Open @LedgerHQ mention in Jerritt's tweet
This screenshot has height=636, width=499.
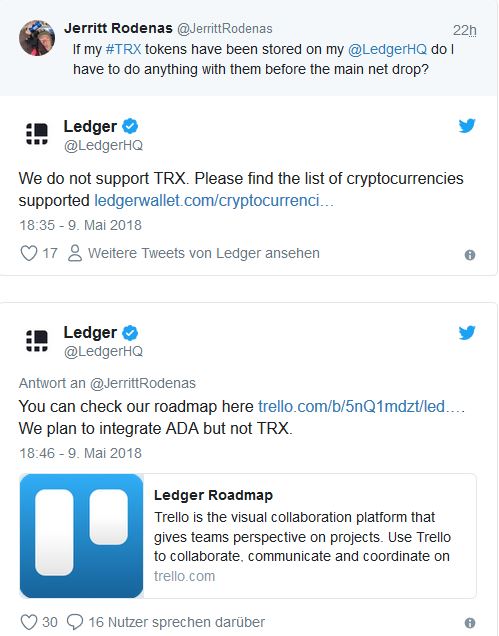click(x=387, y=49)
